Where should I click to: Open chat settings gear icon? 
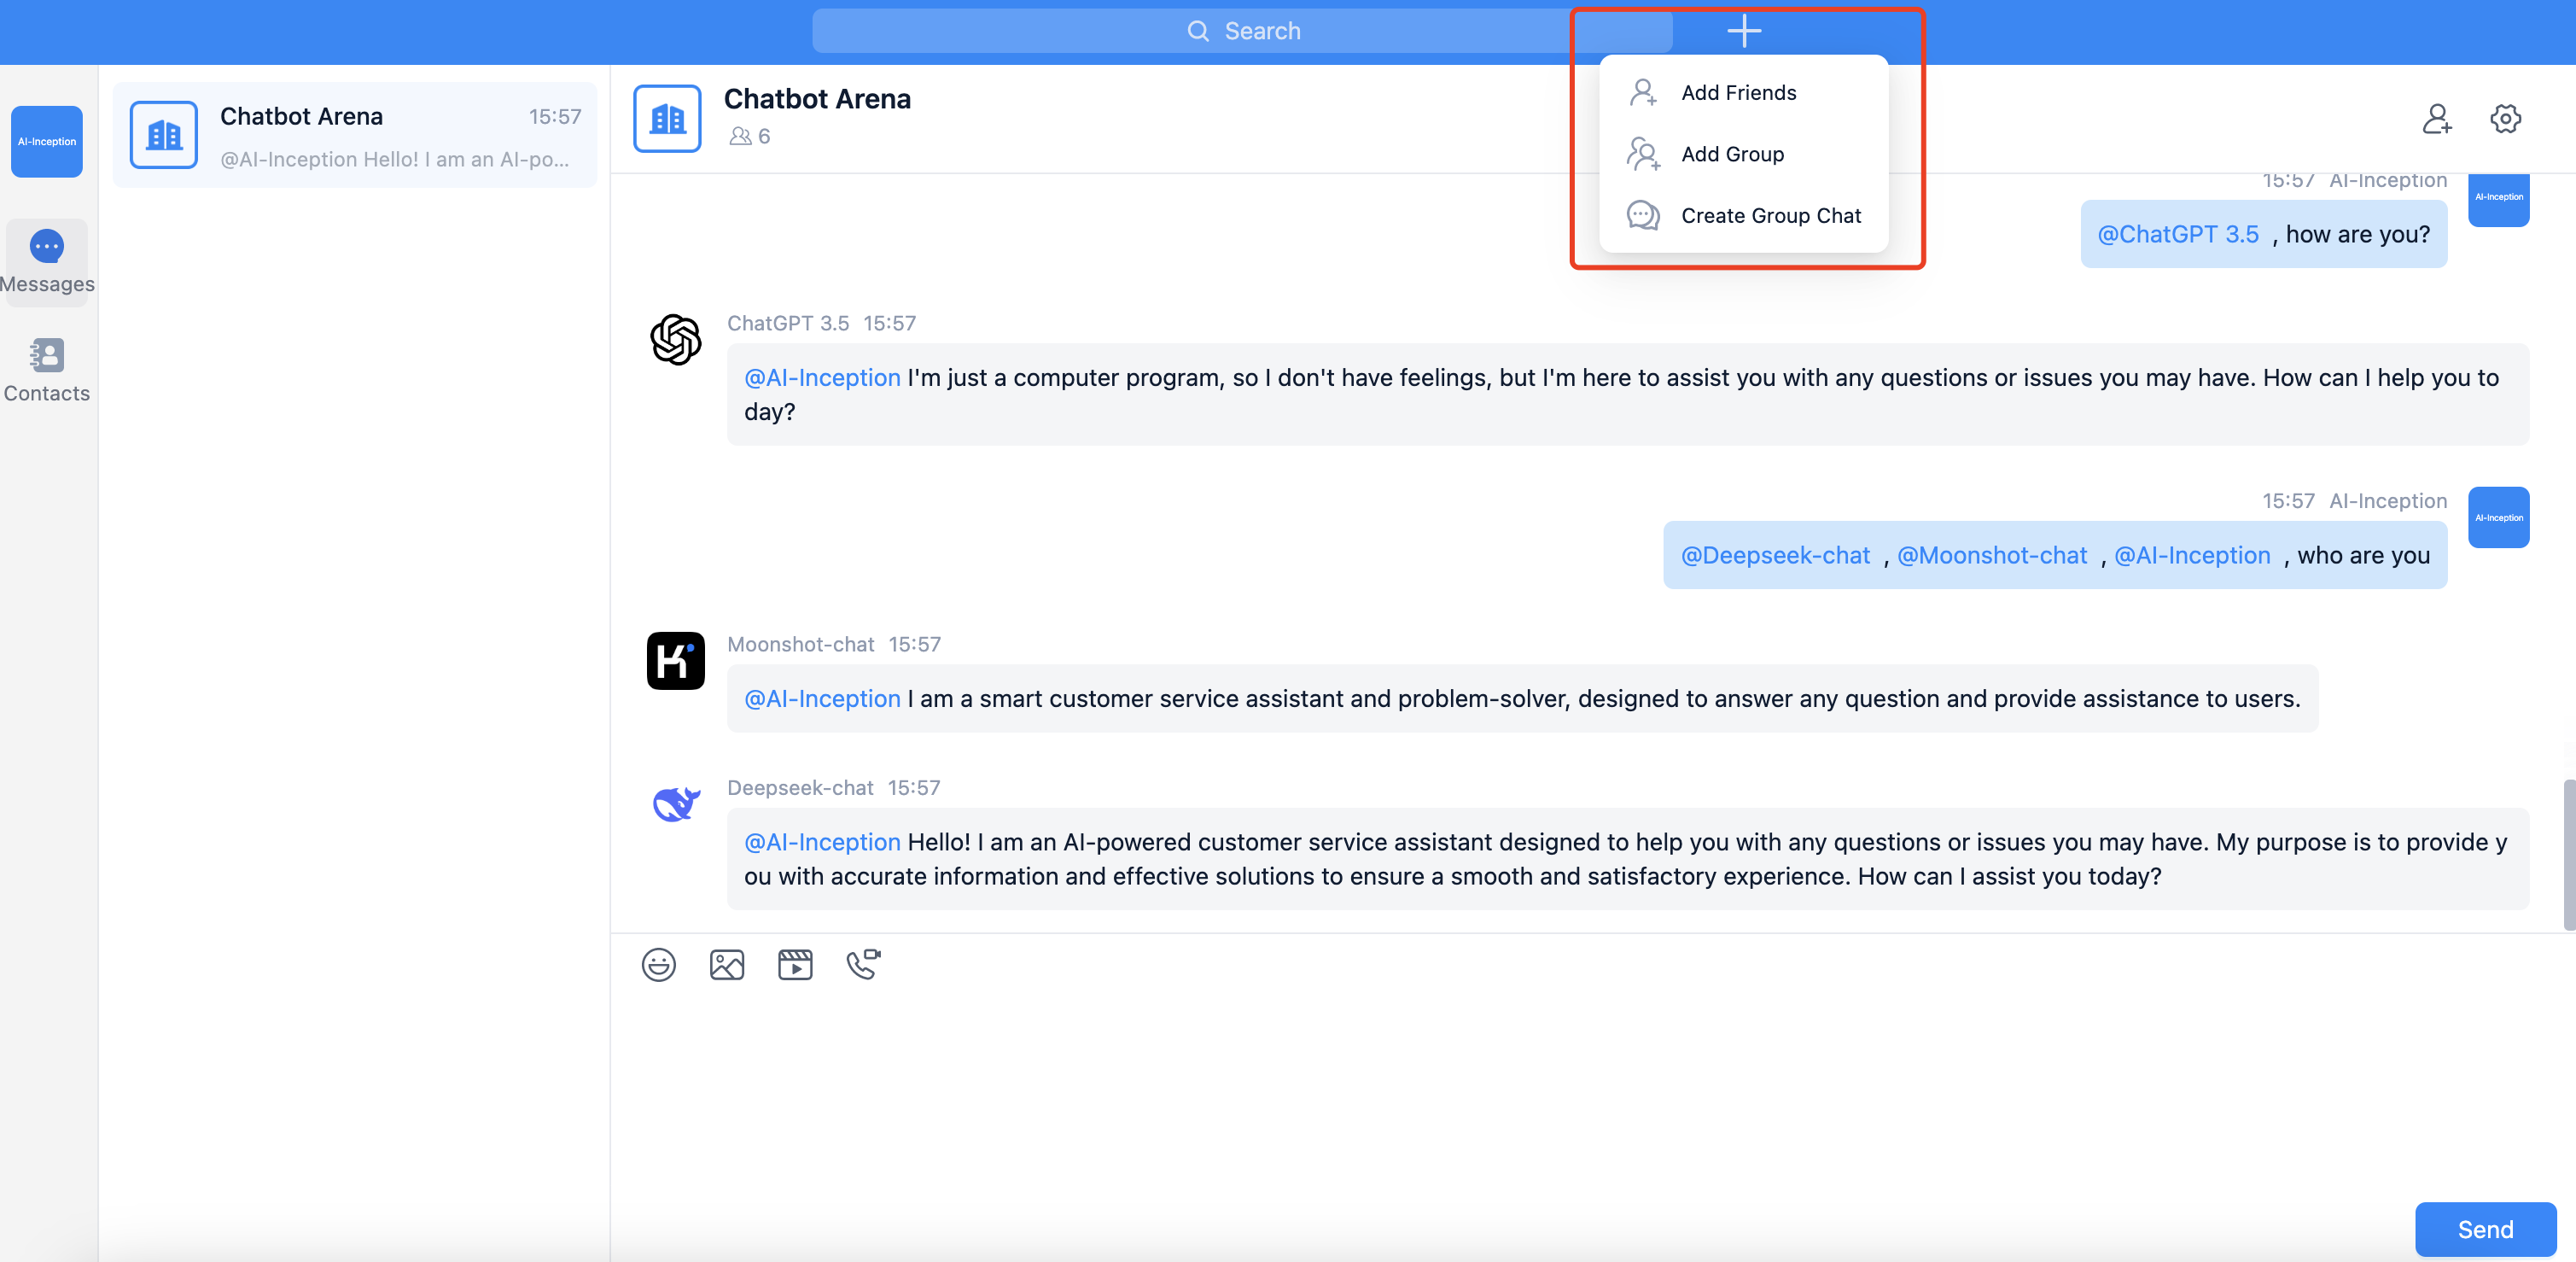(x=2504, y=119)
